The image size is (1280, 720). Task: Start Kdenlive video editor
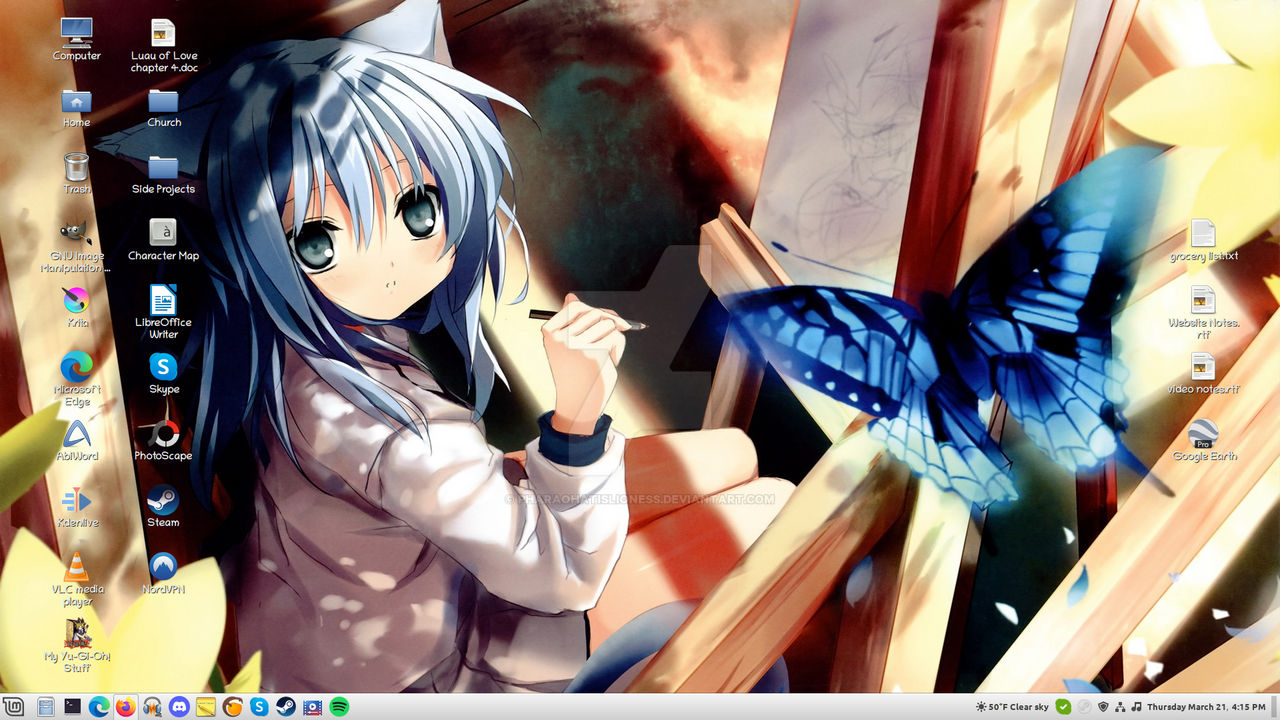pos(77,497)
